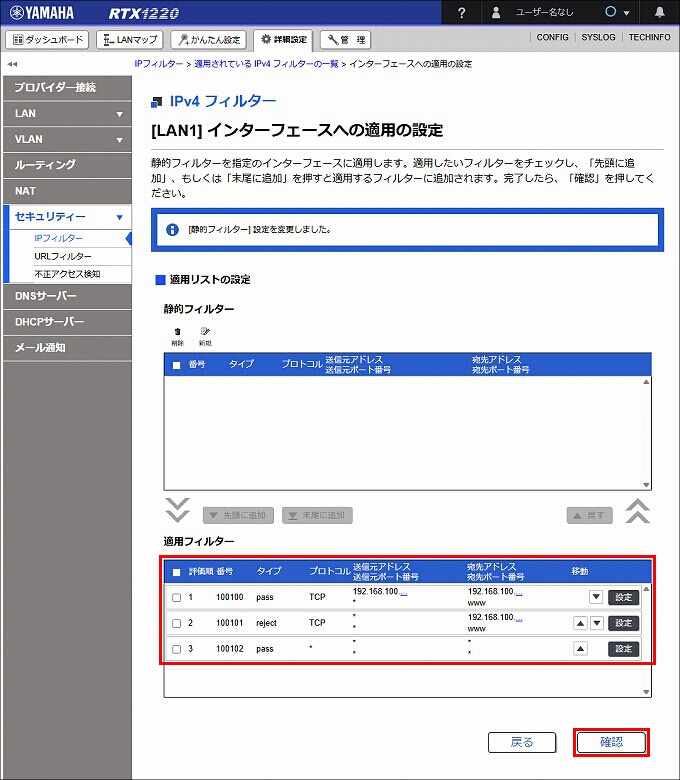The image size is (680, 780).
Task: Open メール通知 in the sidebar
Action: 67,348
